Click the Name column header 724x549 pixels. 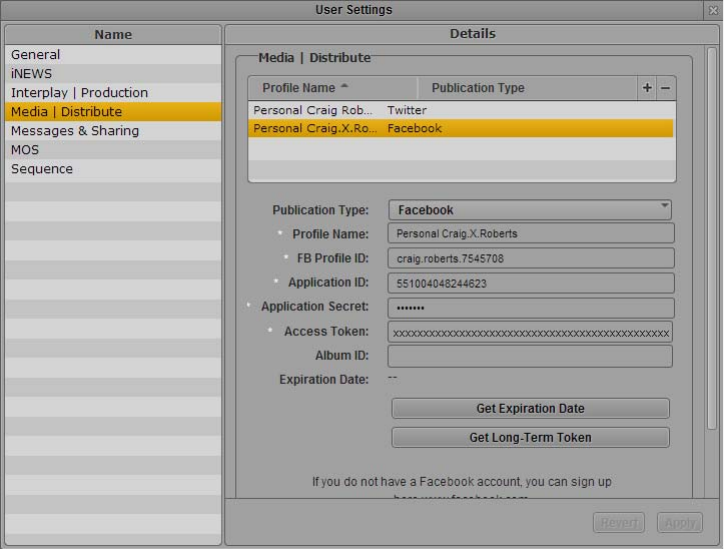pyautogui.click(x=113, y=35)
